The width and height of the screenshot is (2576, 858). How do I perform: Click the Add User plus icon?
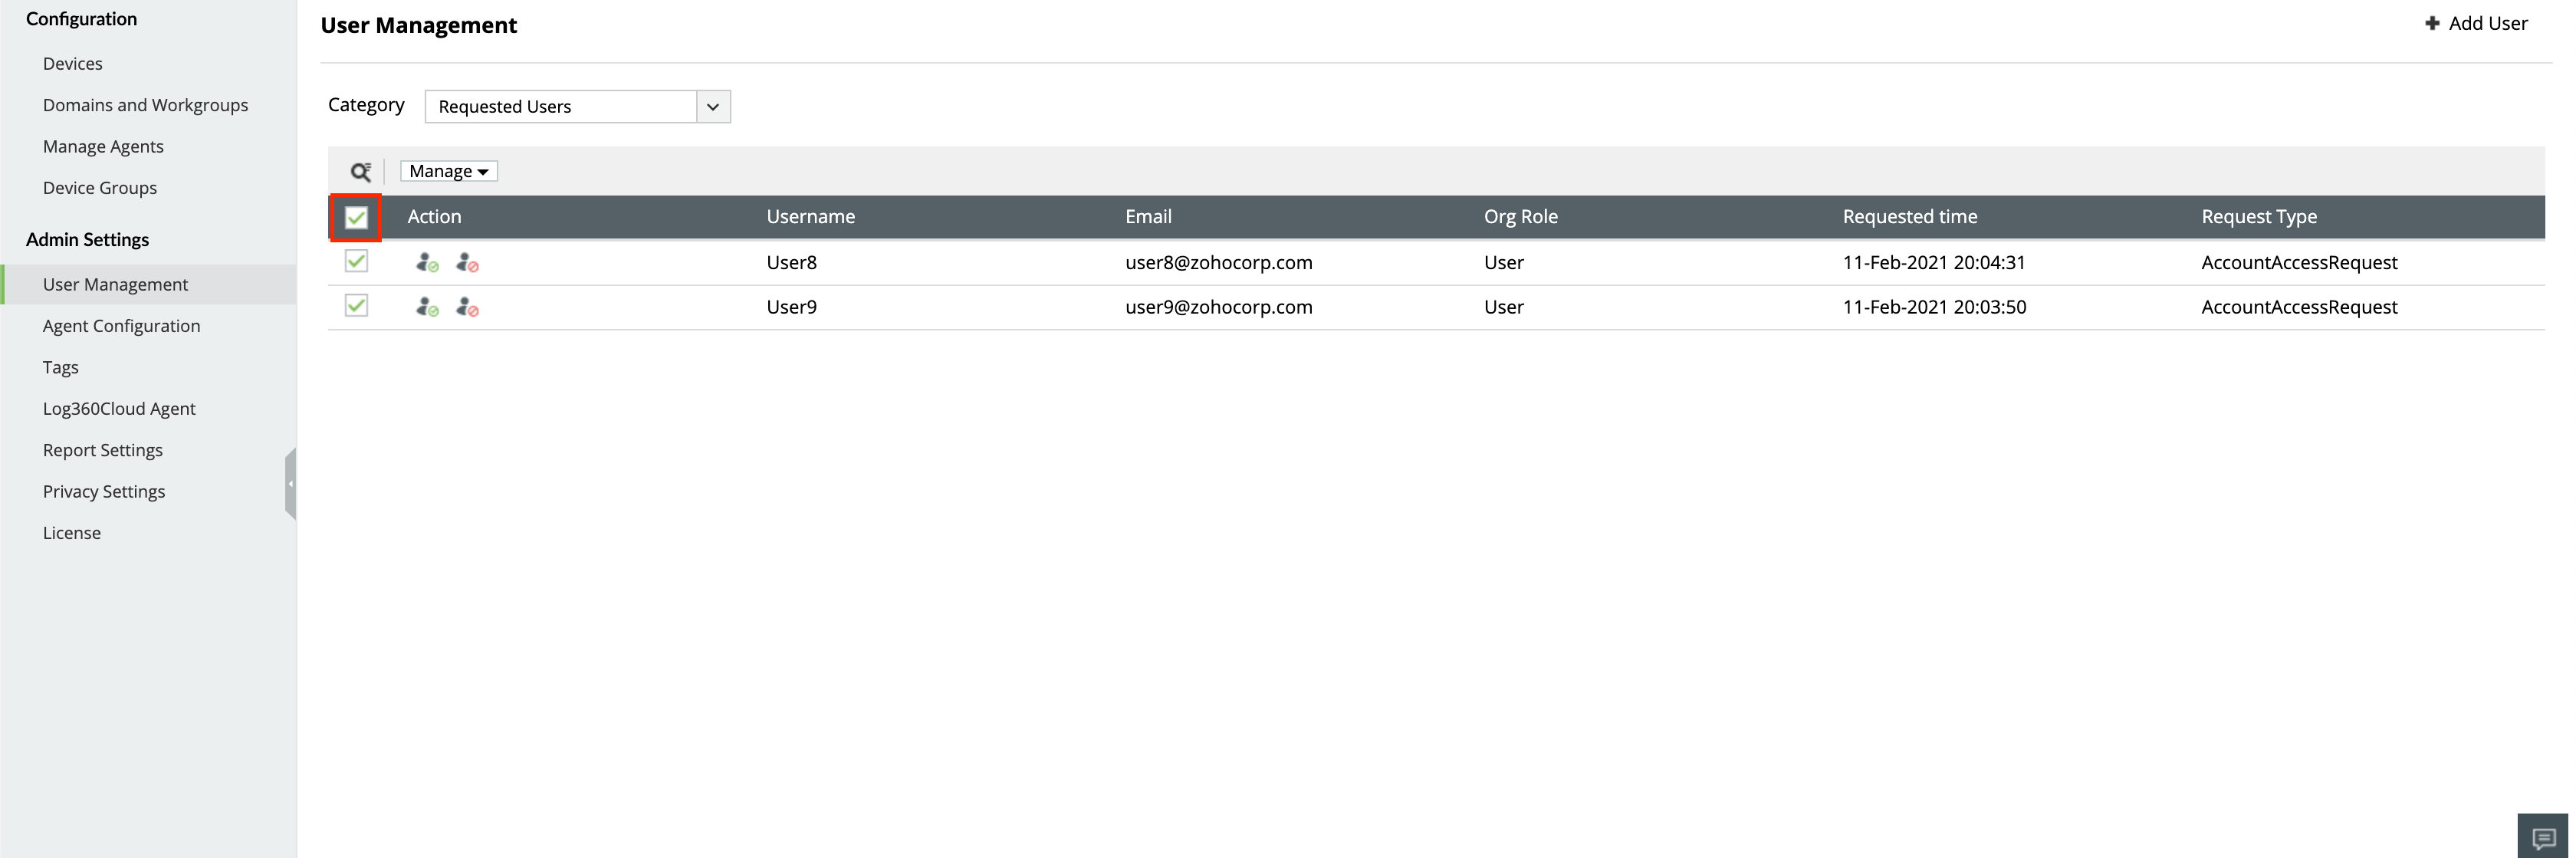(x=2432, y=22)
